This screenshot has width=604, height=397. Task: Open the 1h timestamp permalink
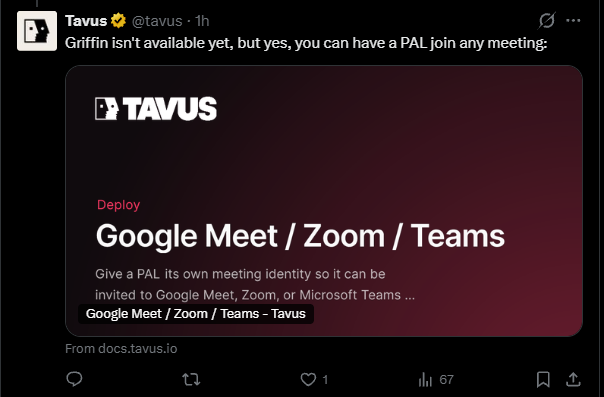(202, 21)
